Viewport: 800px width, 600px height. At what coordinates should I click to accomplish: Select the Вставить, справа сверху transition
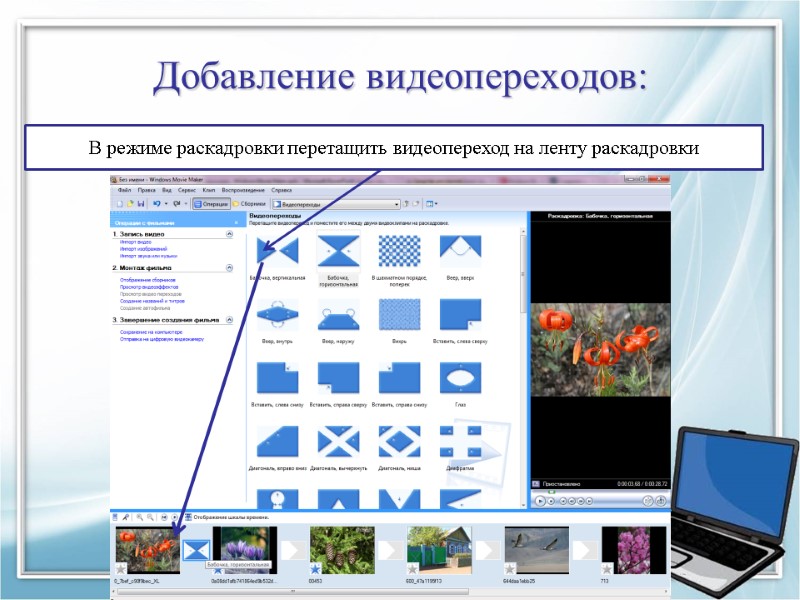pyautogui.click(x=338, y=378)
